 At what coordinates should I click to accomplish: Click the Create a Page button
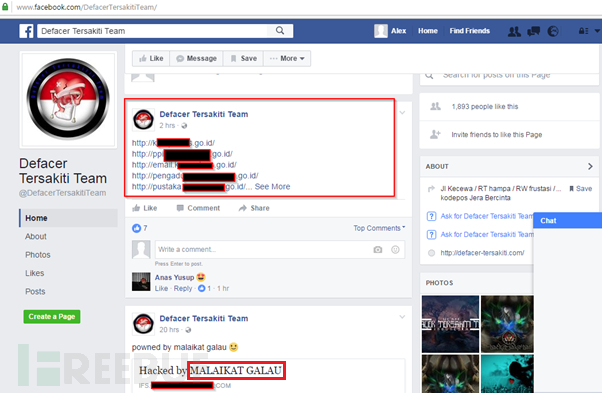[52, 317]
